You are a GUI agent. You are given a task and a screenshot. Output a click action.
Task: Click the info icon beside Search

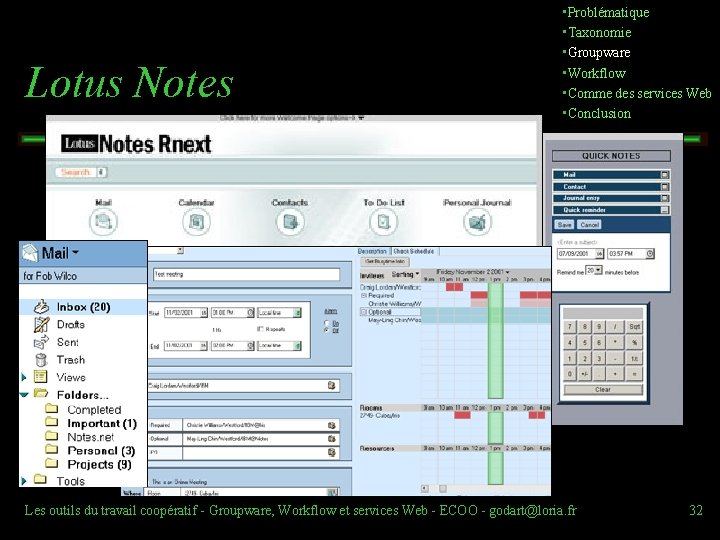click(x=101, y=172)
